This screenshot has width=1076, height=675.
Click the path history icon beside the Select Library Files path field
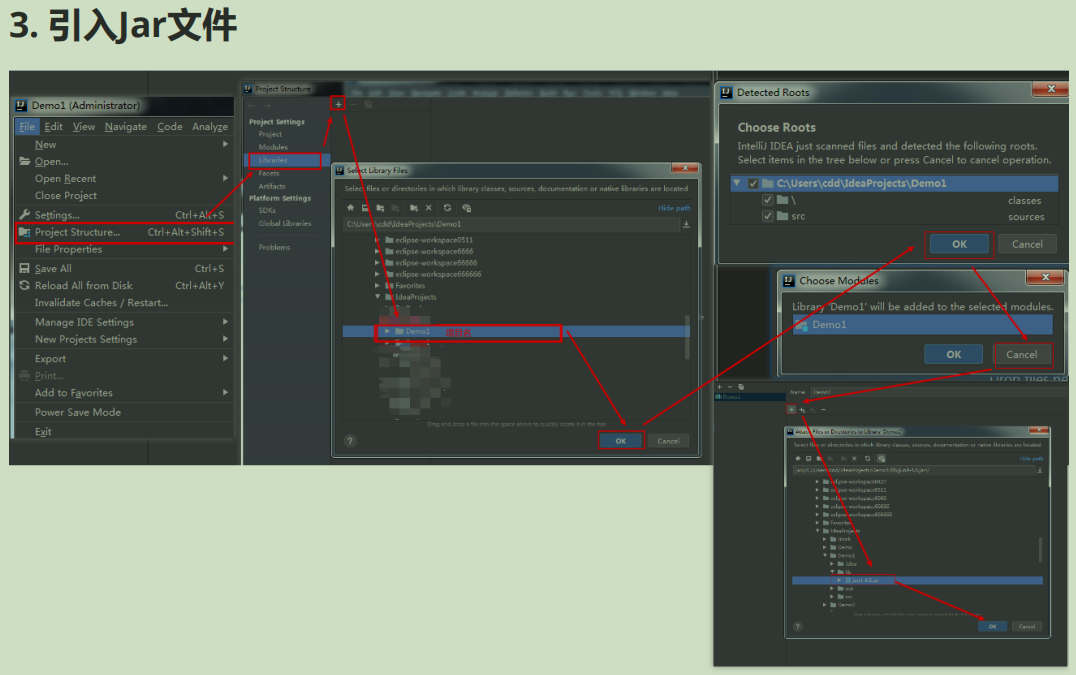686,224
